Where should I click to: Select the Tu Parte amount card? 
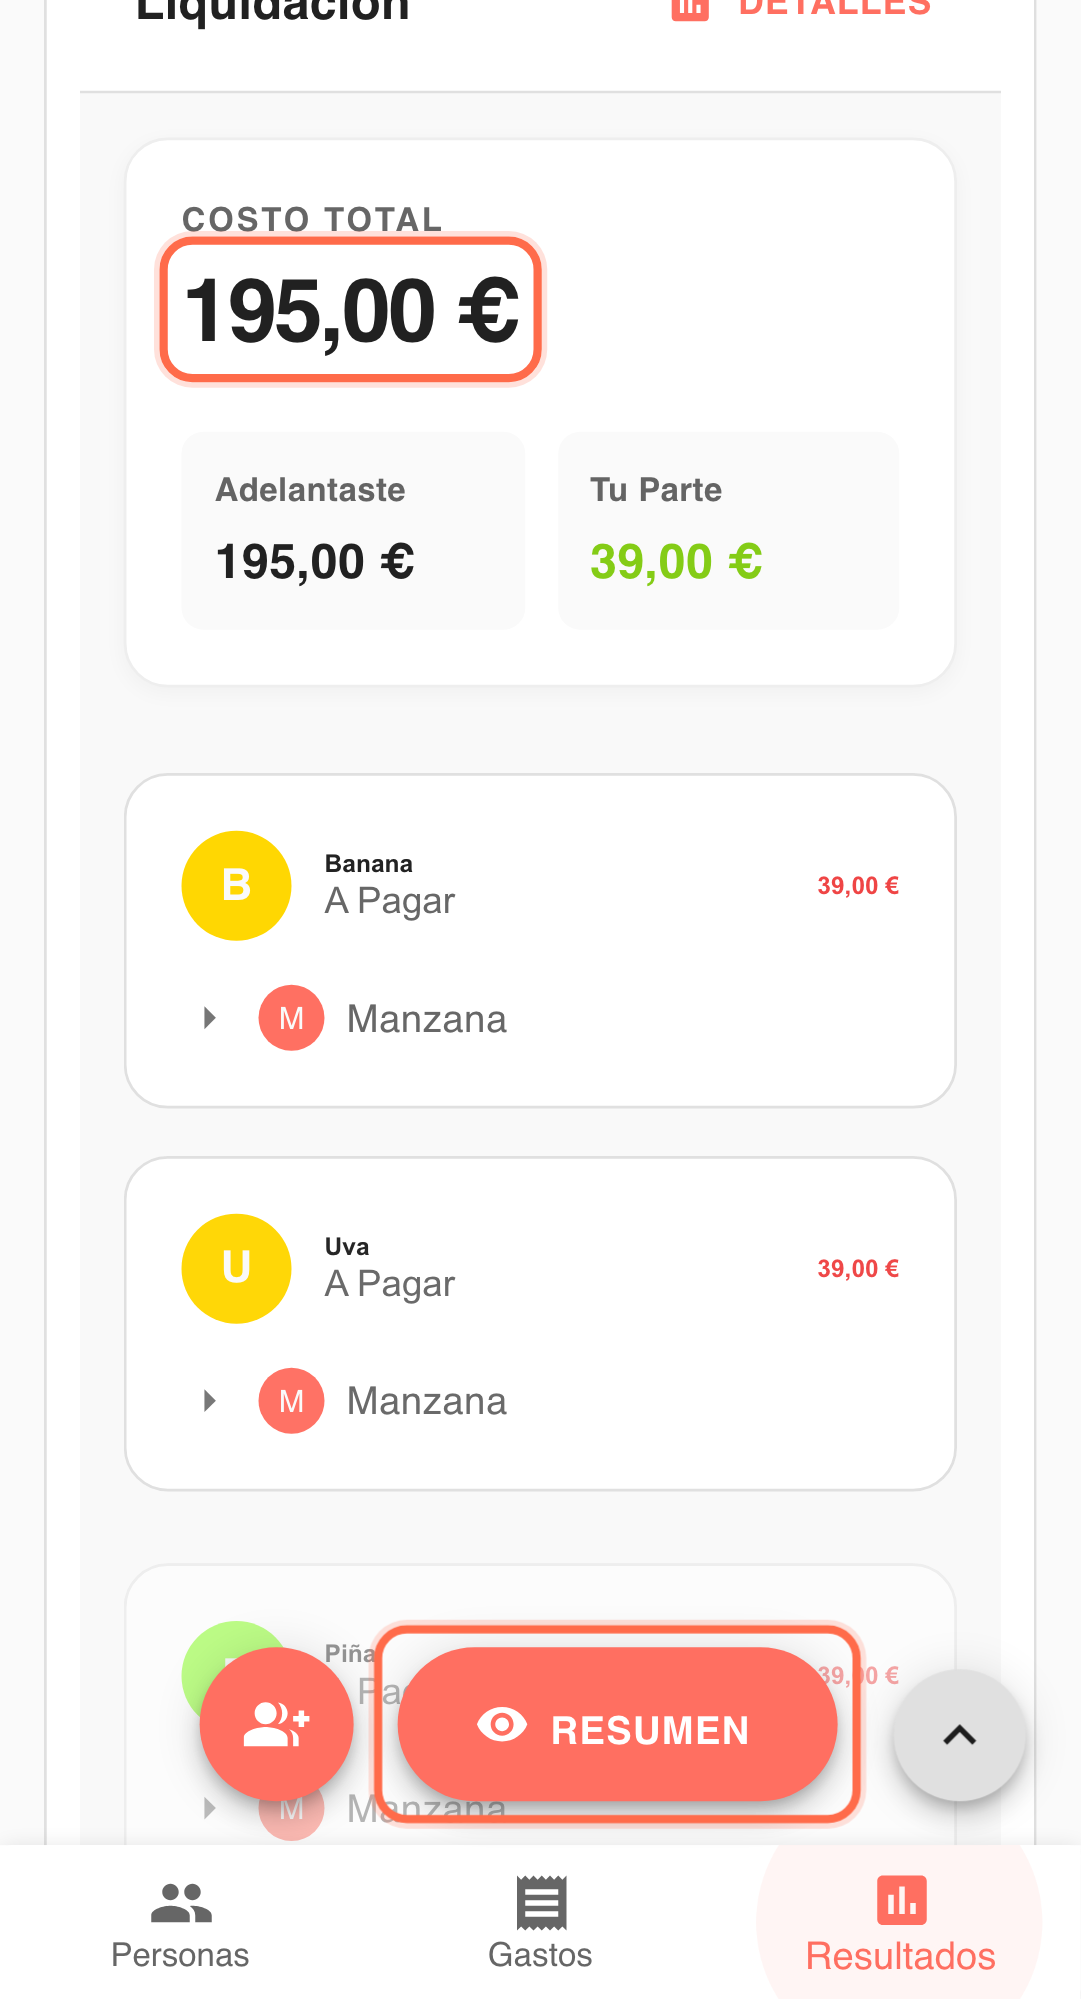point(728,531)
